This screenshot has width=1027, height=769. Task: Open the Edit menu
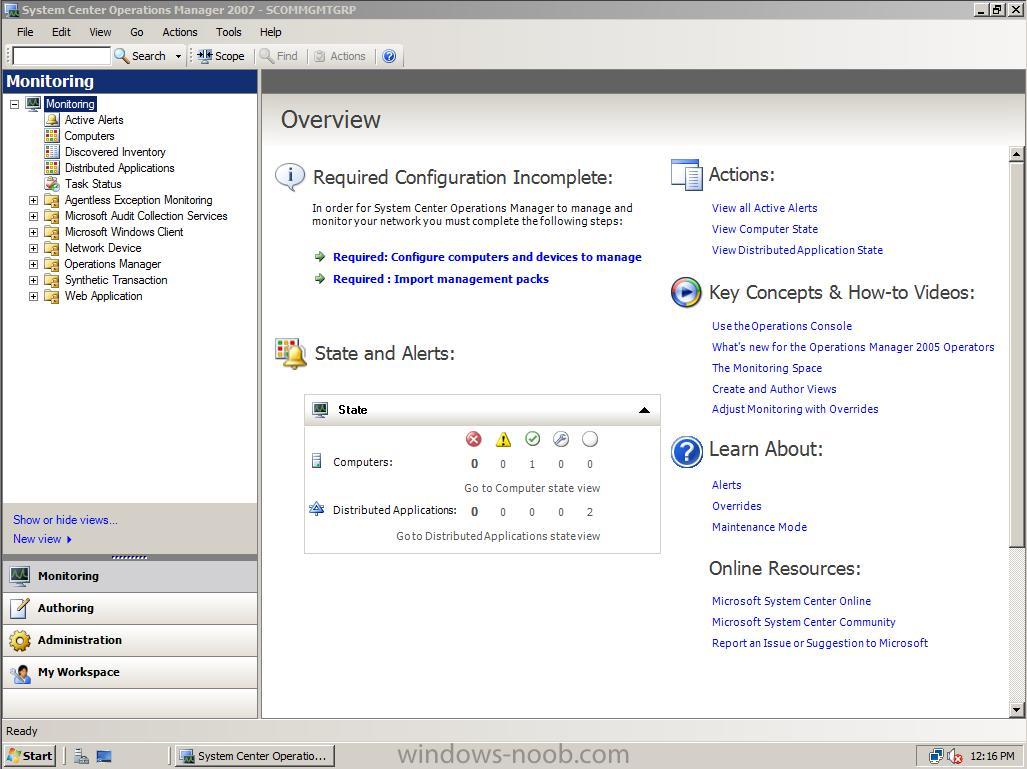click(x=61, y=32)
